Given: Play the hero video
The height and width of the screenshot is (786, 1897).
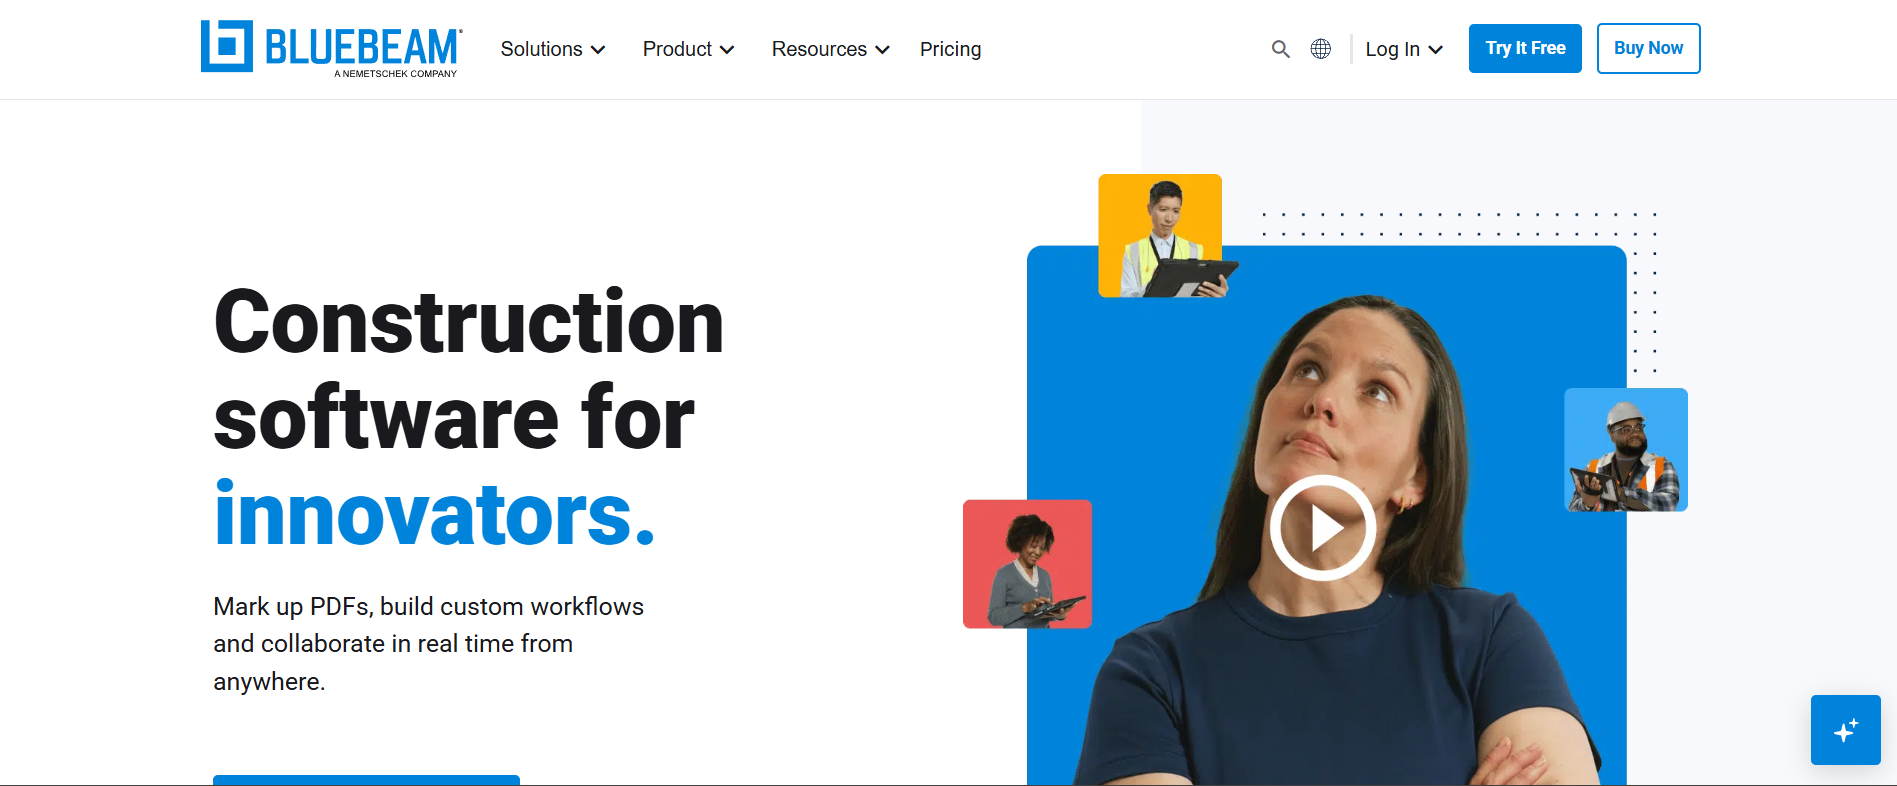Looking at the screenshot, I should (1323, 528).
